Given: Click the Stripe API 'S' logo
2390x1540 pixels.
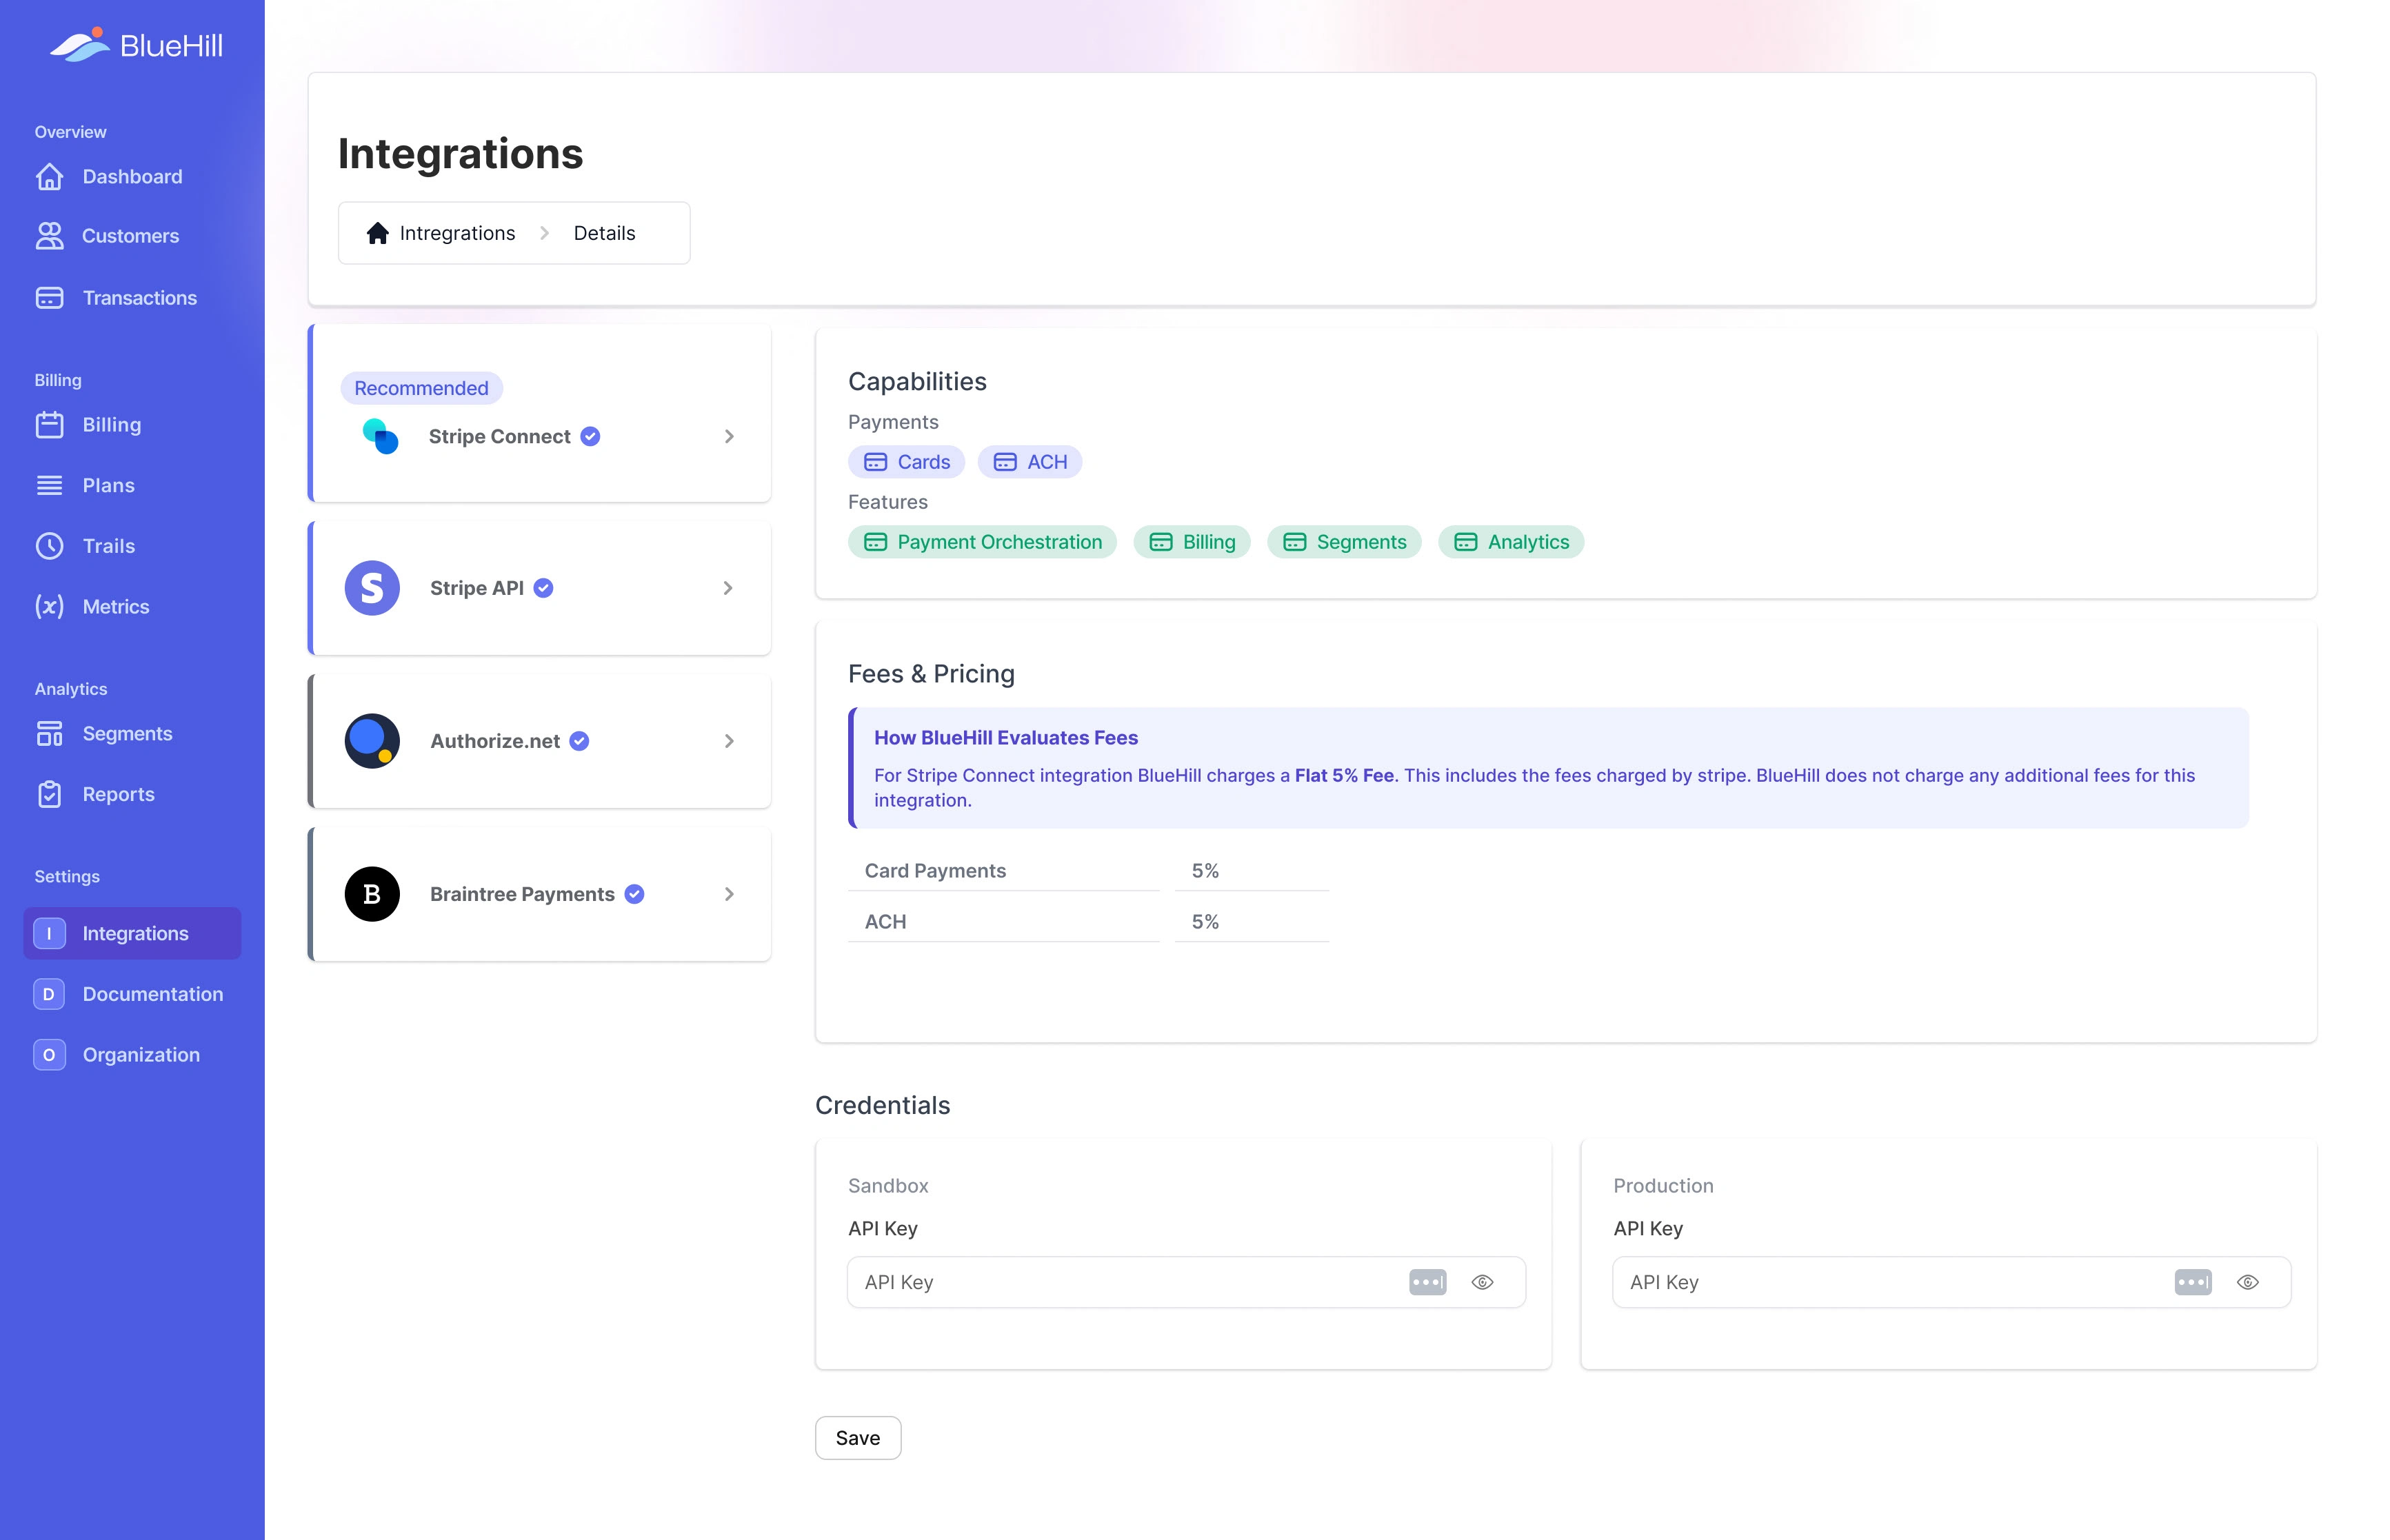Looking at the screenshot, I should 372,588.
